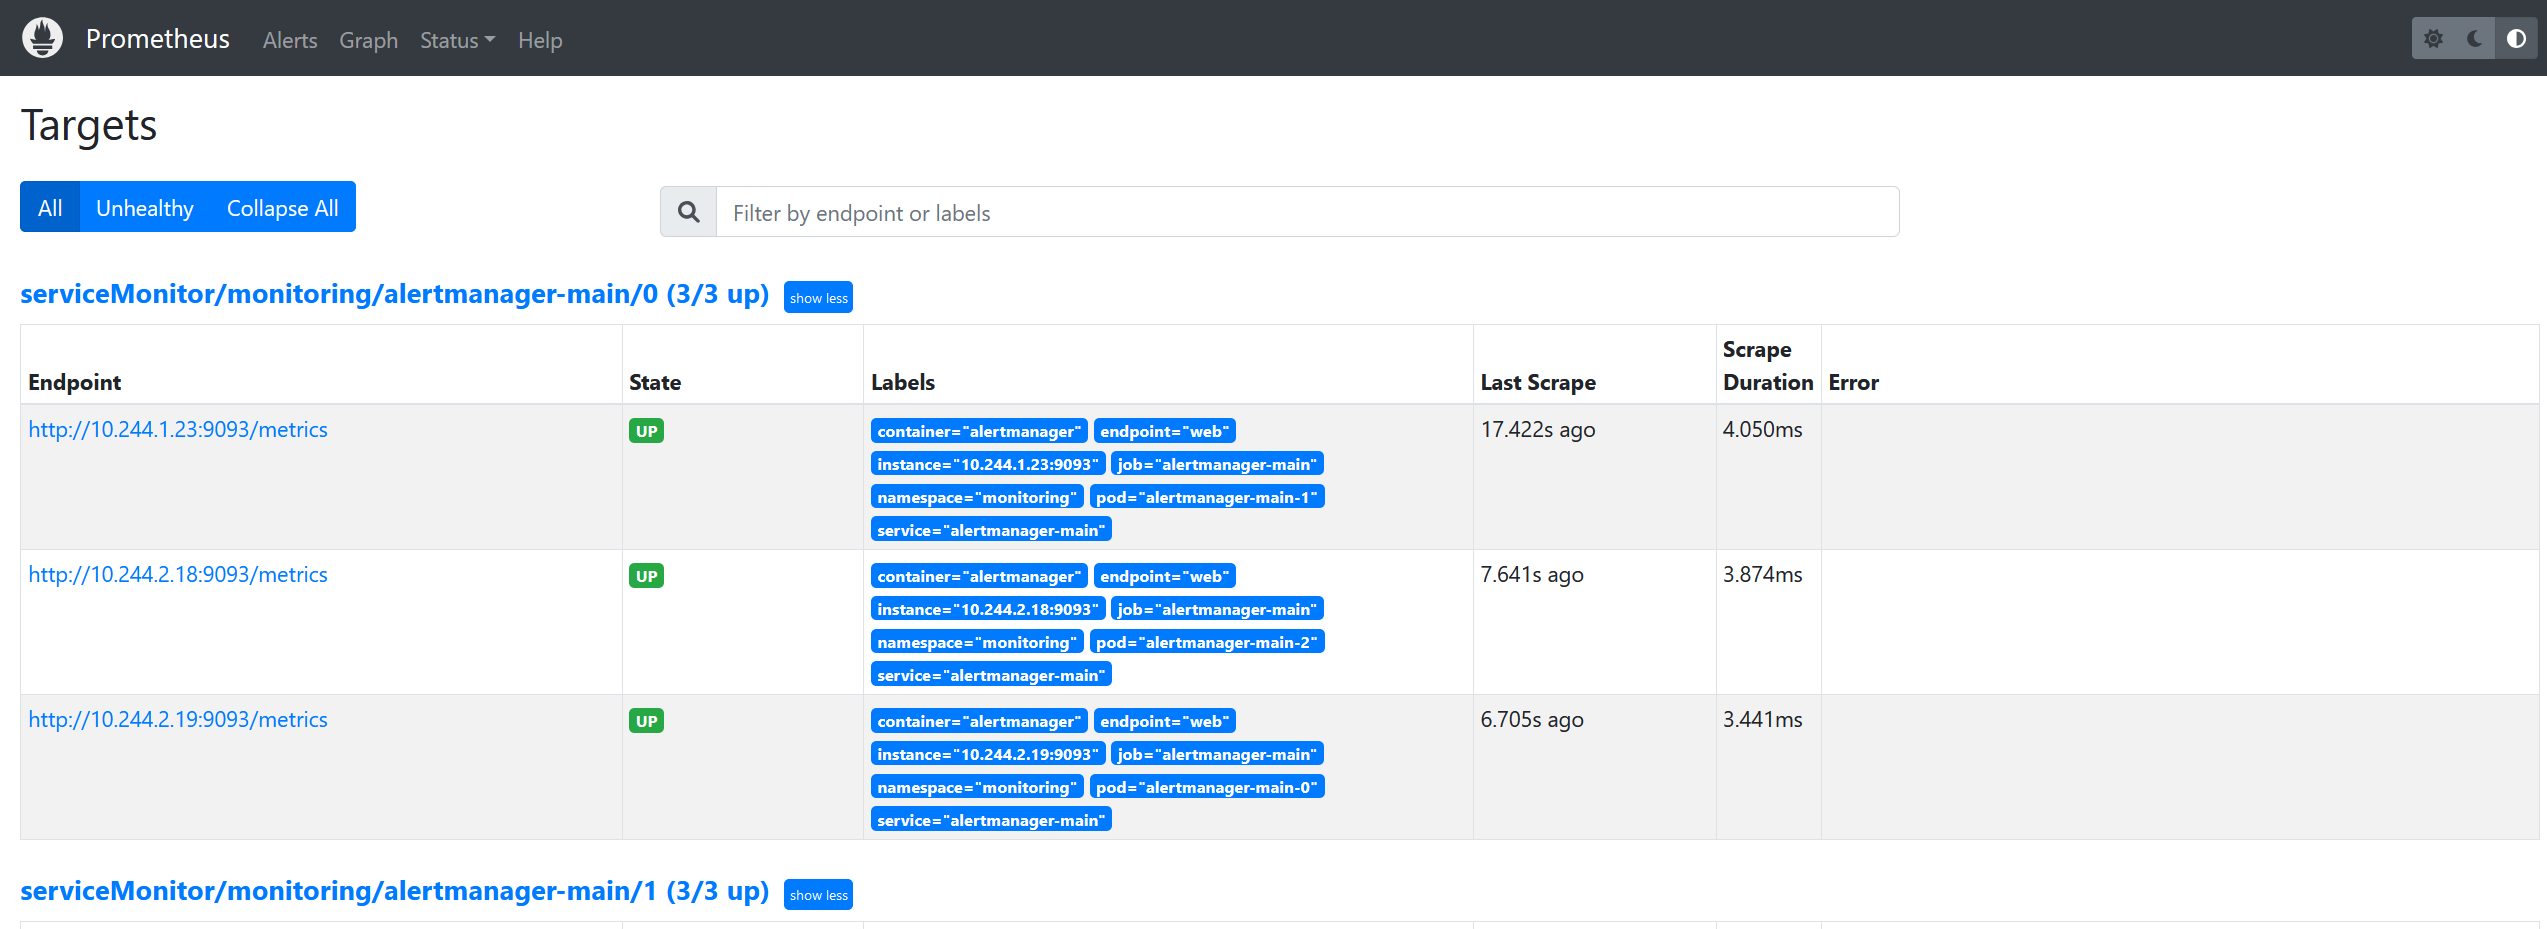The width and height of the screenshot is (2547, 929).
Task: Click label pod="alertmanager-main-2"
Action: point(1207,642)
